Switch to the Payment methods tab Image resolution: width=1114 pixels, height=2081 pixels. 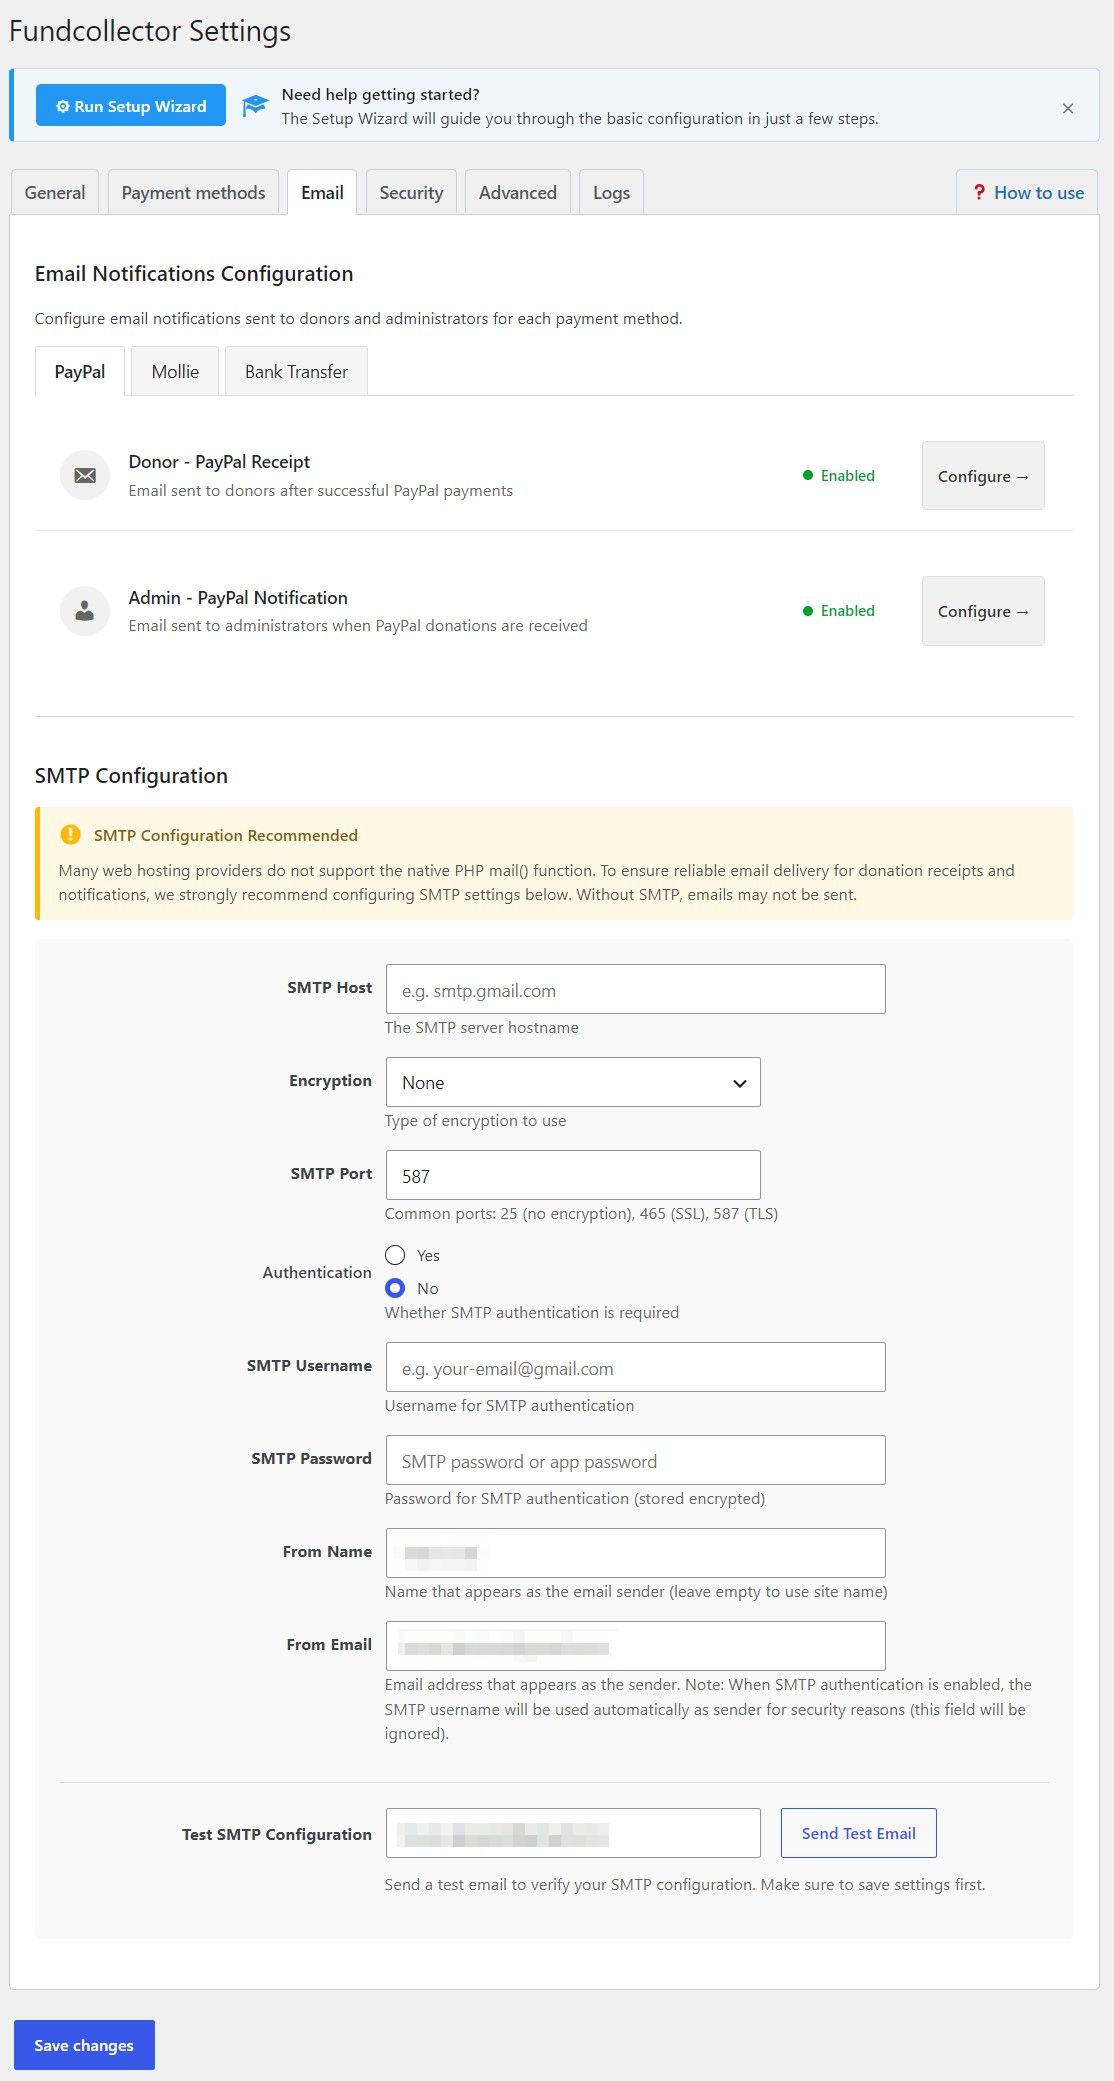tap(194, 192)
